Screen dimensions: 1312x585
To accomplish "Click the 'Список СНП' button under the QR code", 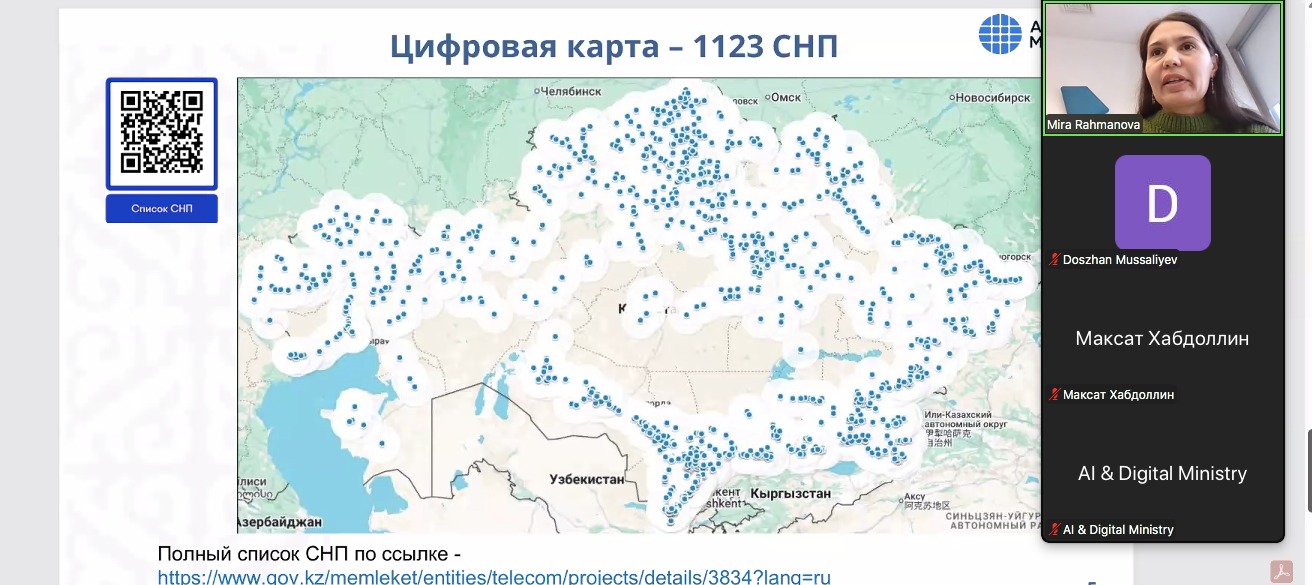I will [x=161, y=208].
